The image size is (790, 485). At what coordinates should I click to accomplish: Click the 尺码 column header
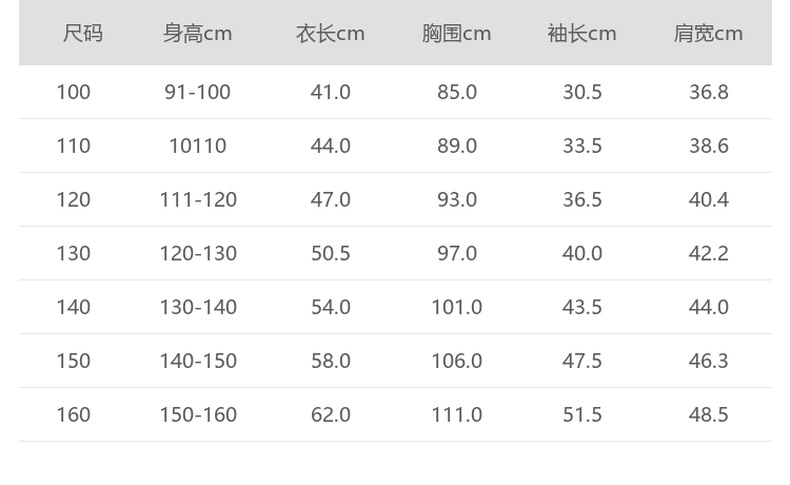83,34
